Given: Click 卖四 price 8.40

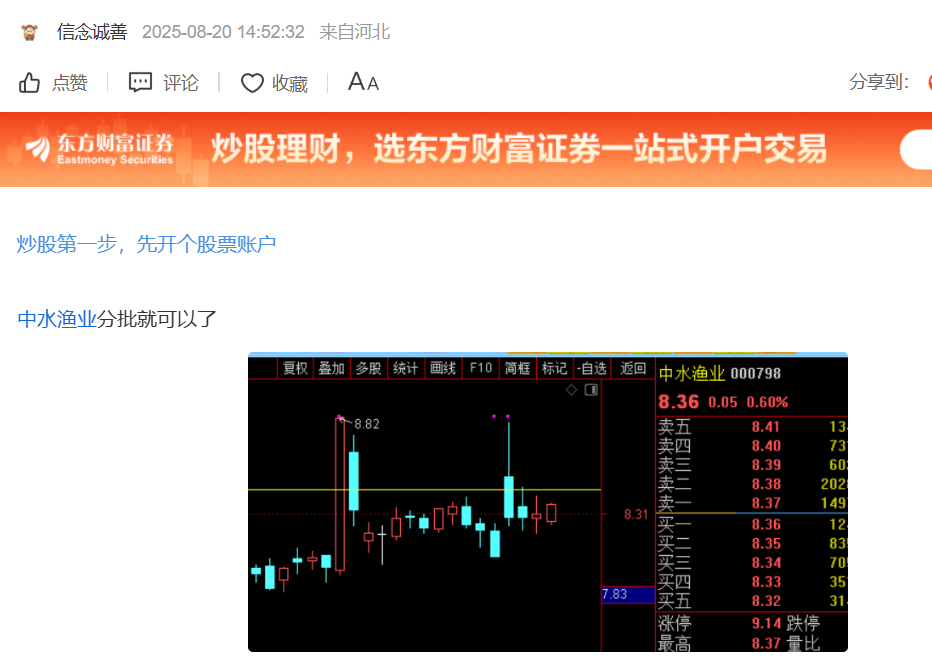Looking at the screenshot, I should (x=766, y=446).
